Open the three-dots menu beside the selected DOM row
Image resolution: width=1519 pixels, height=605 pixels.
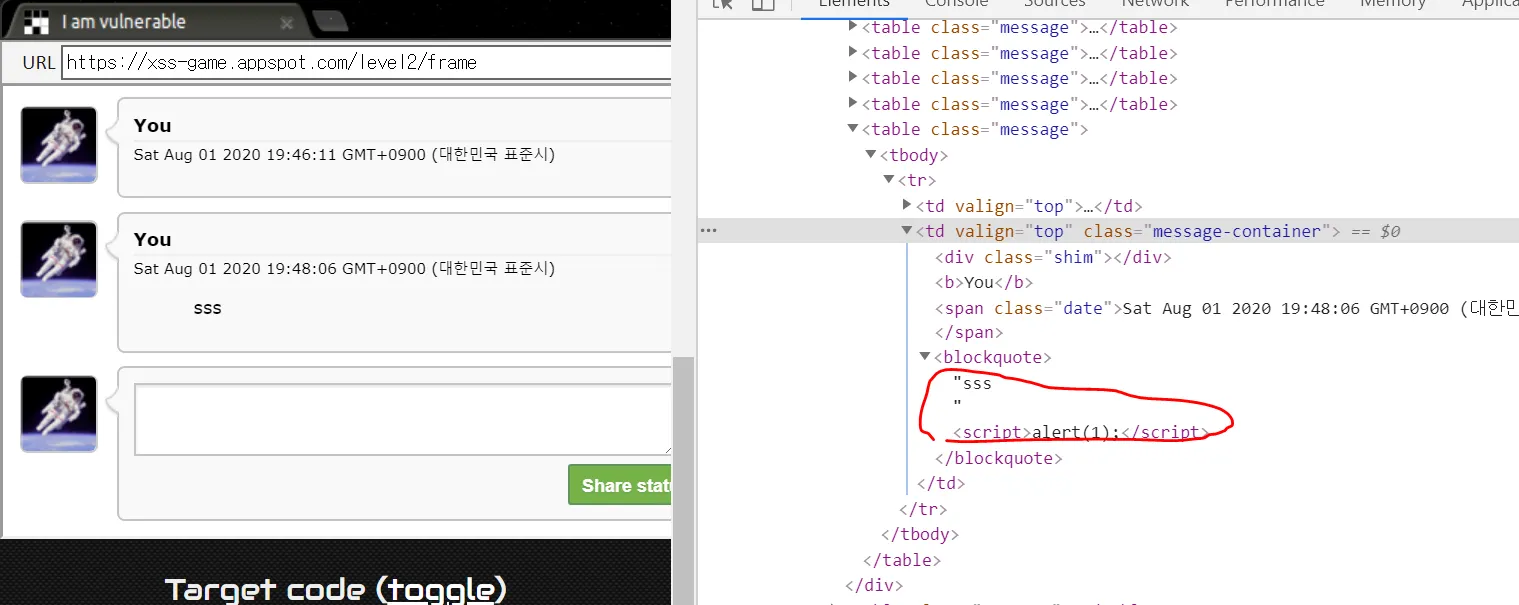point(709,231)
